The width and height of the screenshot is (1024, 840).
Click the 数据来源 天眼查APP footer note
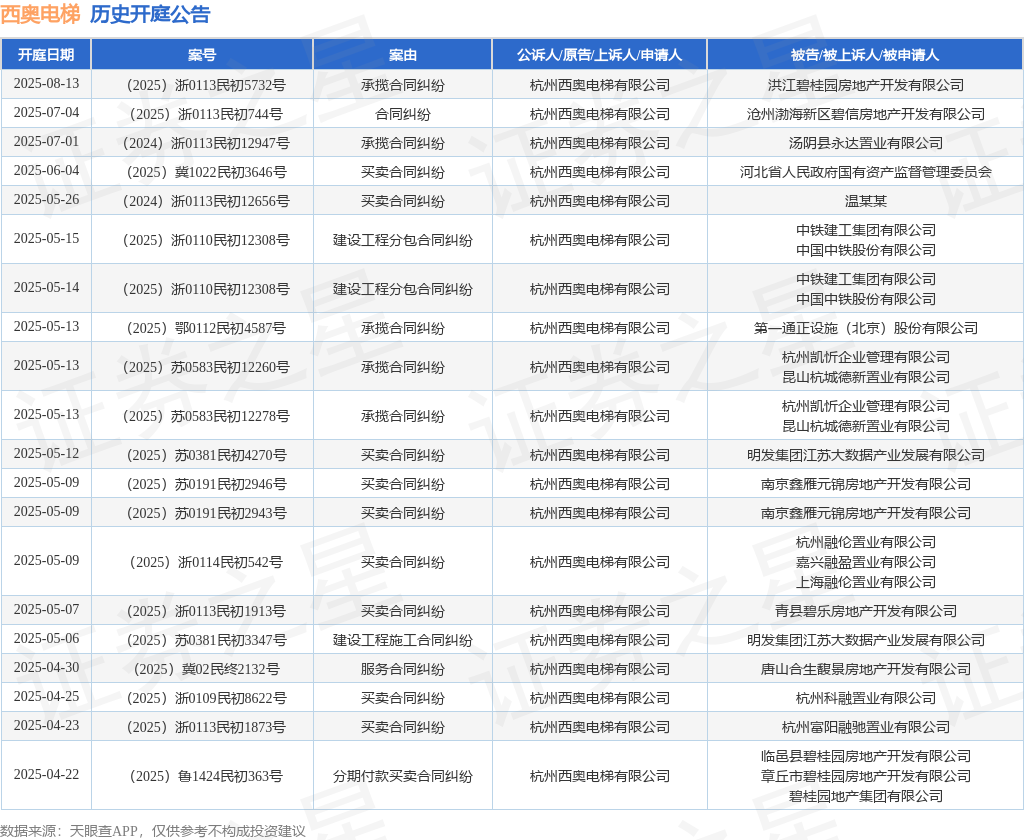(x=153, y=831)
